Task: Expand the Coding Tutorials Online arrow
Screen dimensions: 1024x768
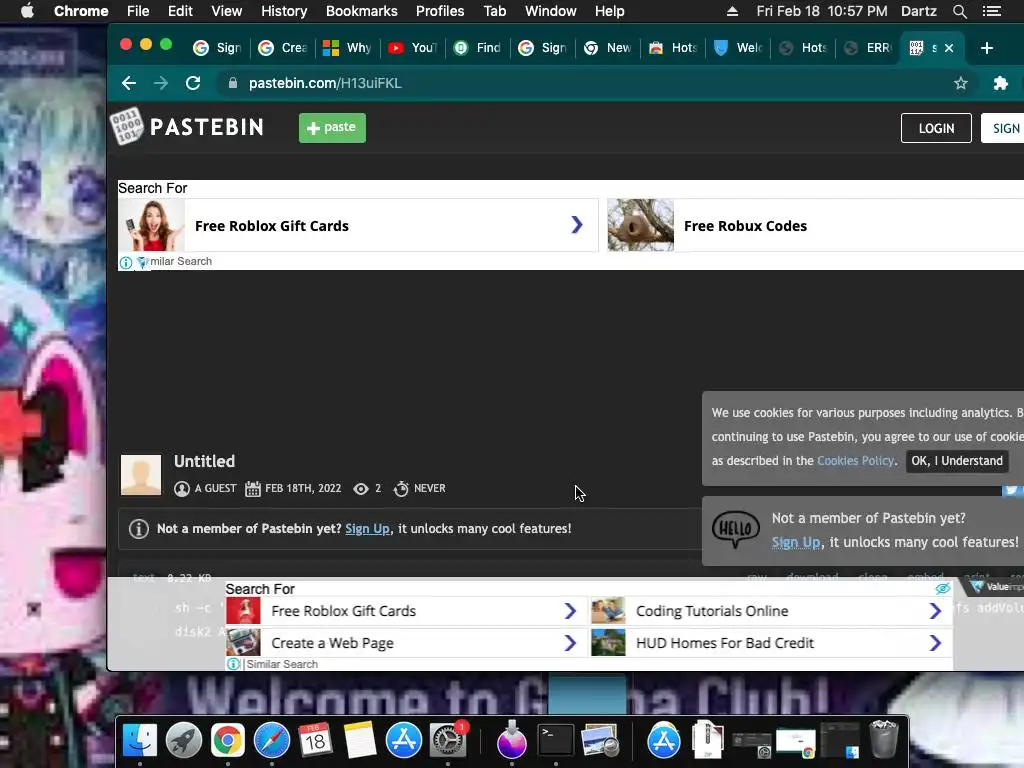Action: pyautogui.click(x=935, y=611)
